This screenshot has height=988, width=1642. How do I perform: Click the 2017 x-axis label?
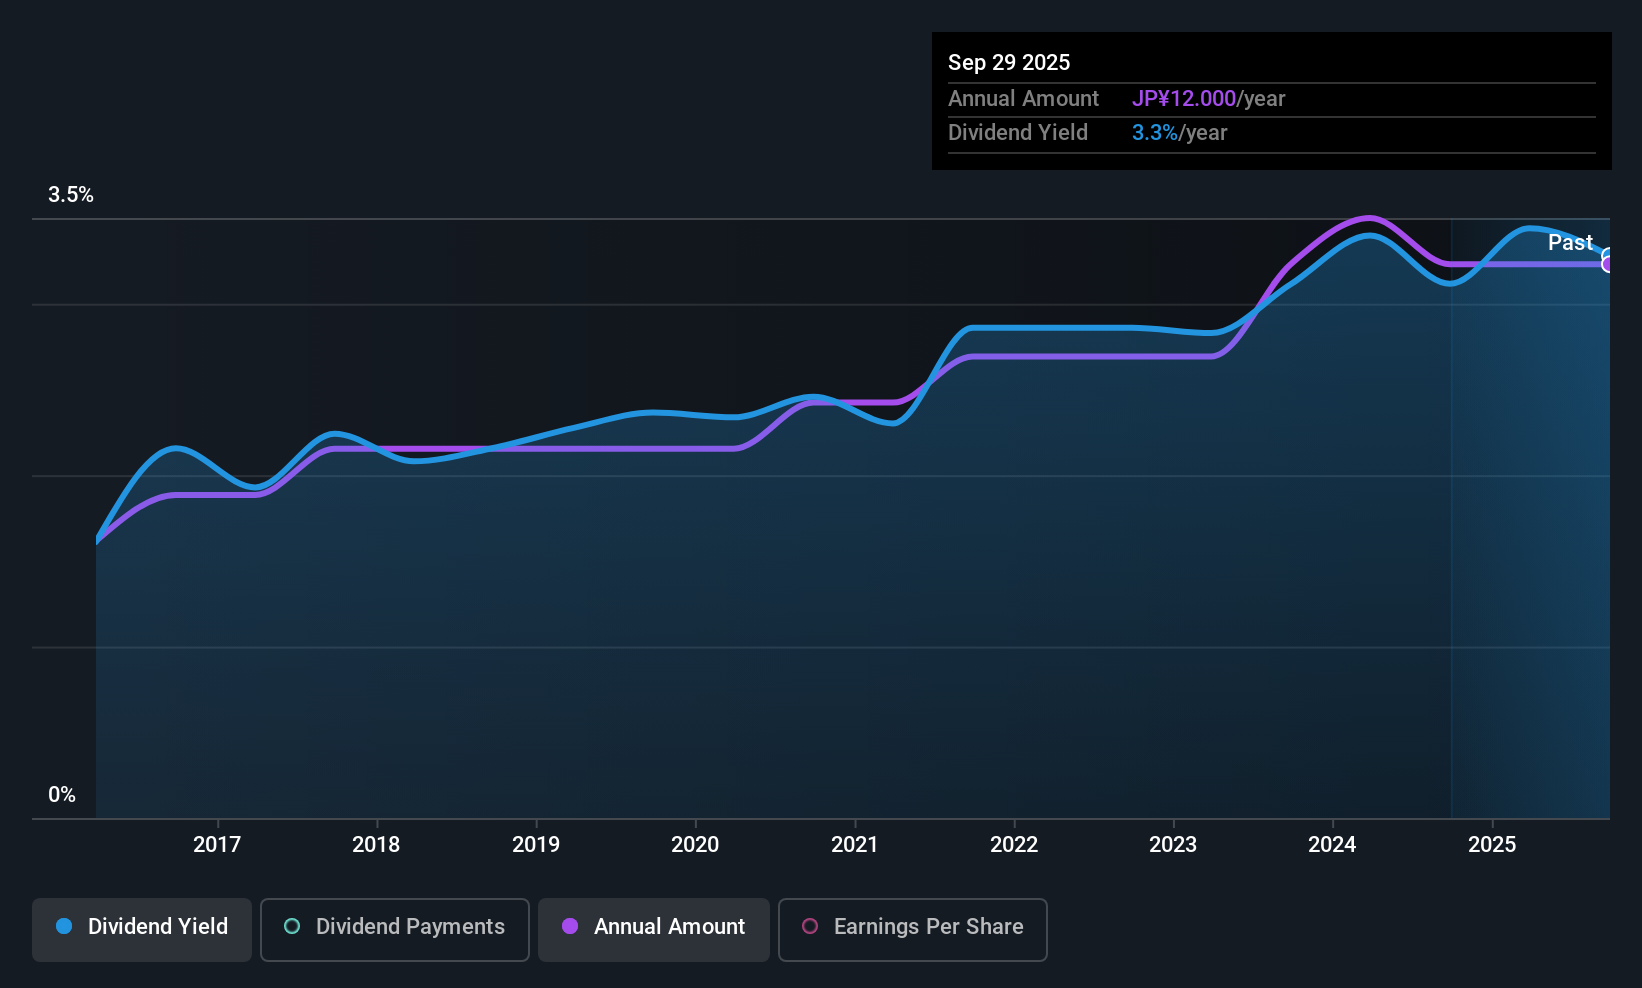[217, 845]
